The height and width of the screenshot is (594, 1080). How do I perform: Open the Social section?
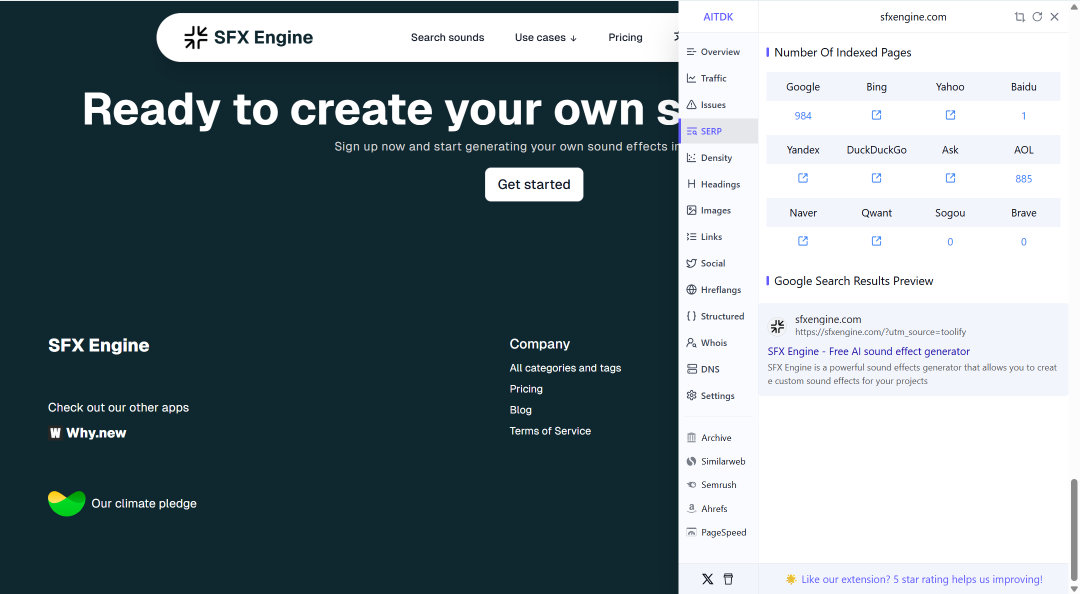[718, 263]
